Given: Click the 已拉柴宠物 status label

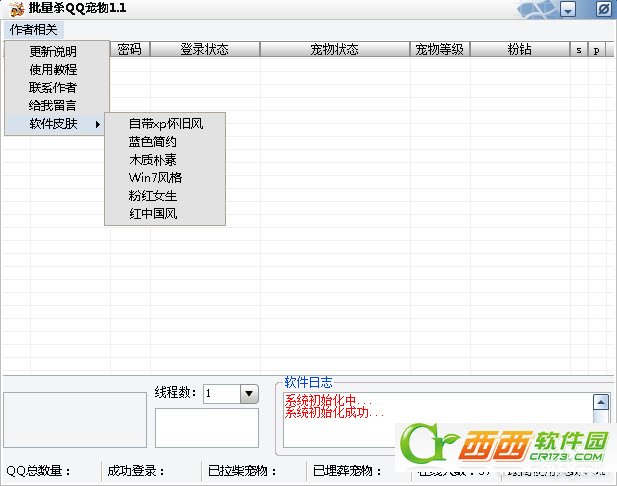Looking at the screenshot, I should [x=242, y=471].
